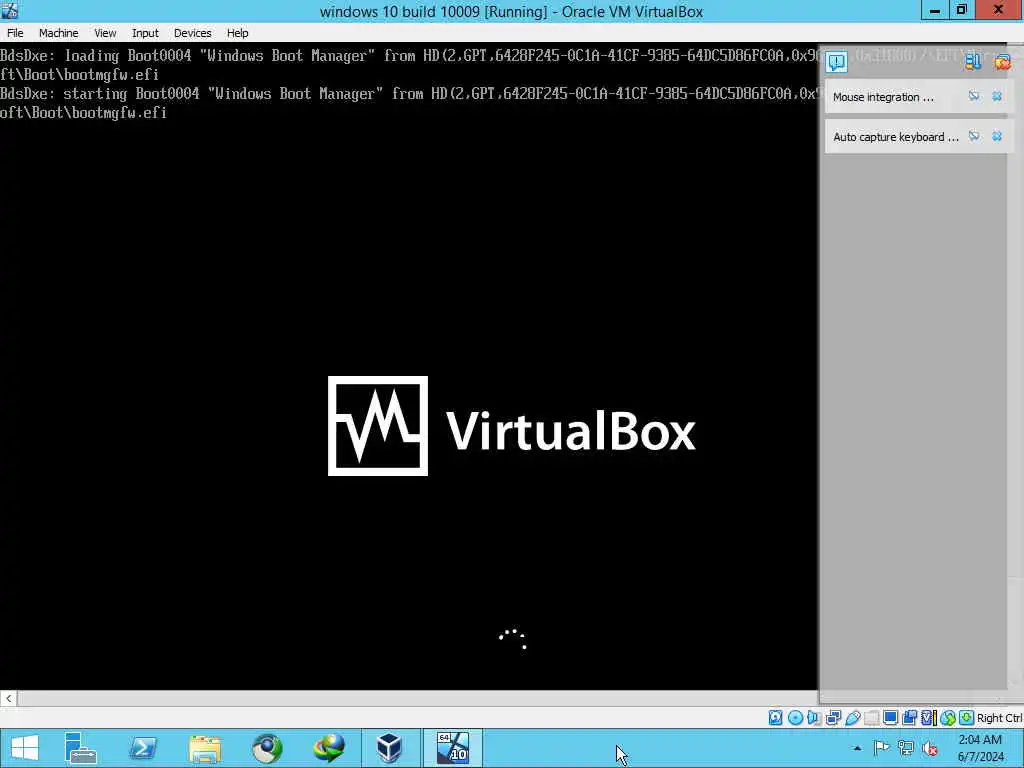Viewport: 1024px width, 768px height.
Task: Click the CPU virtualization status icon
Action: click(x=928, y=718)
